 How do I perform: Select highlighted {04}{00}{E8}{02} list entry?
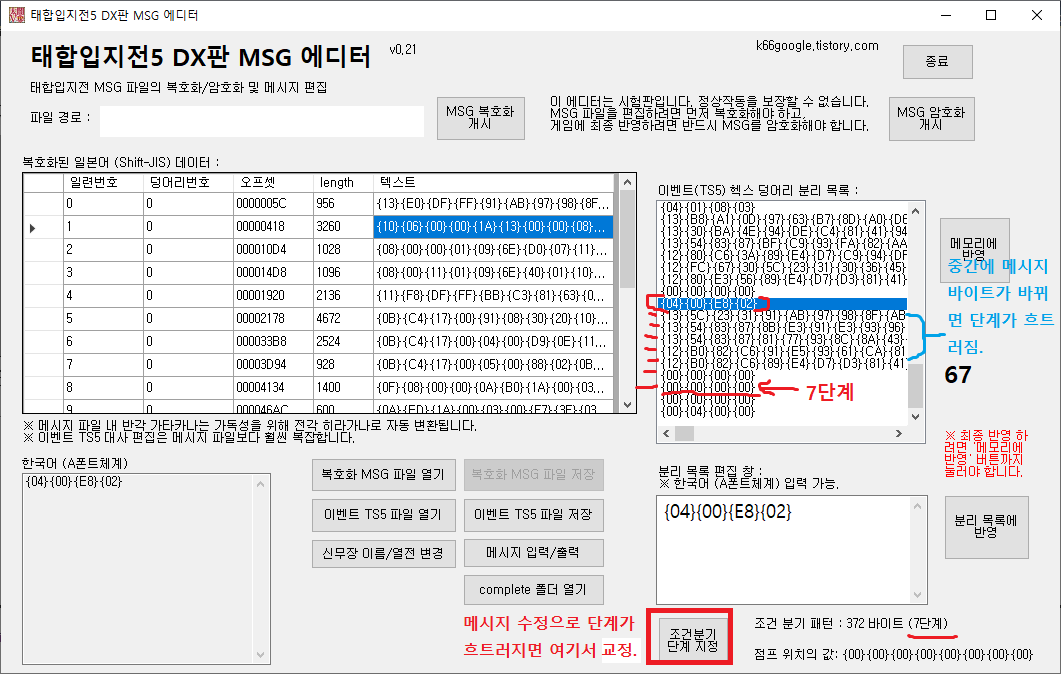point(783,303)
